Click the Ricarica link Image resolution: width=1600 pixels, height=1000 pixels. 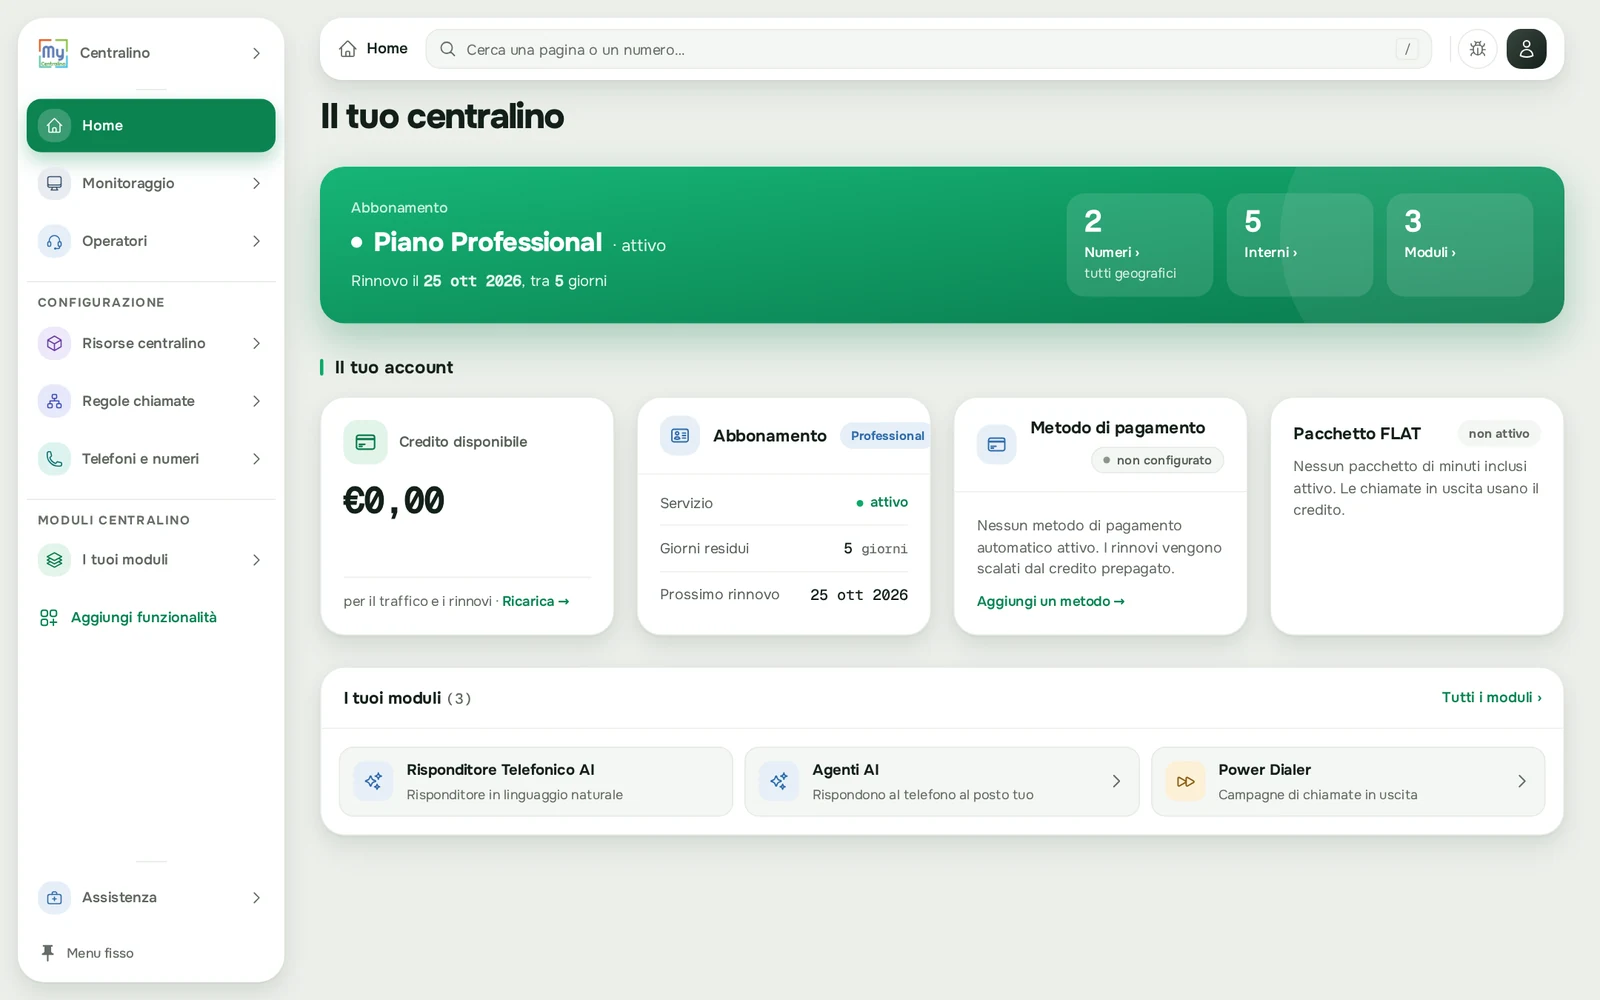536,602
